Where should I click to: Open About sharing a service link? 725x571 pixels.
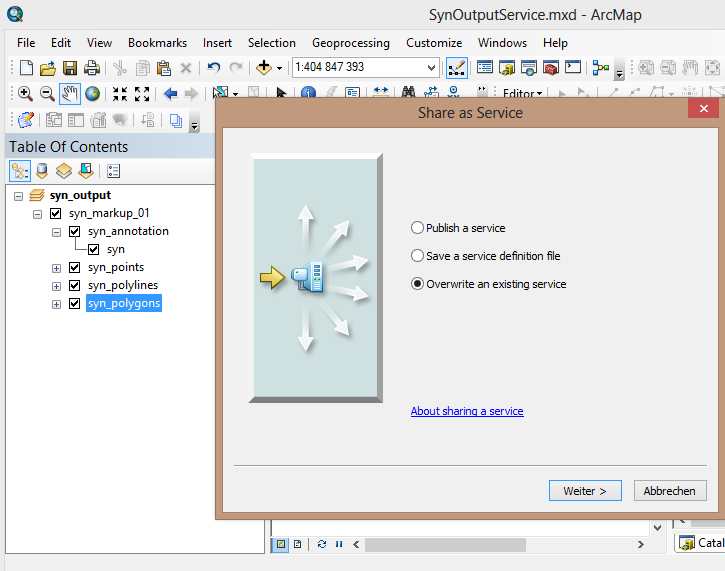click(x=467, y=411)
